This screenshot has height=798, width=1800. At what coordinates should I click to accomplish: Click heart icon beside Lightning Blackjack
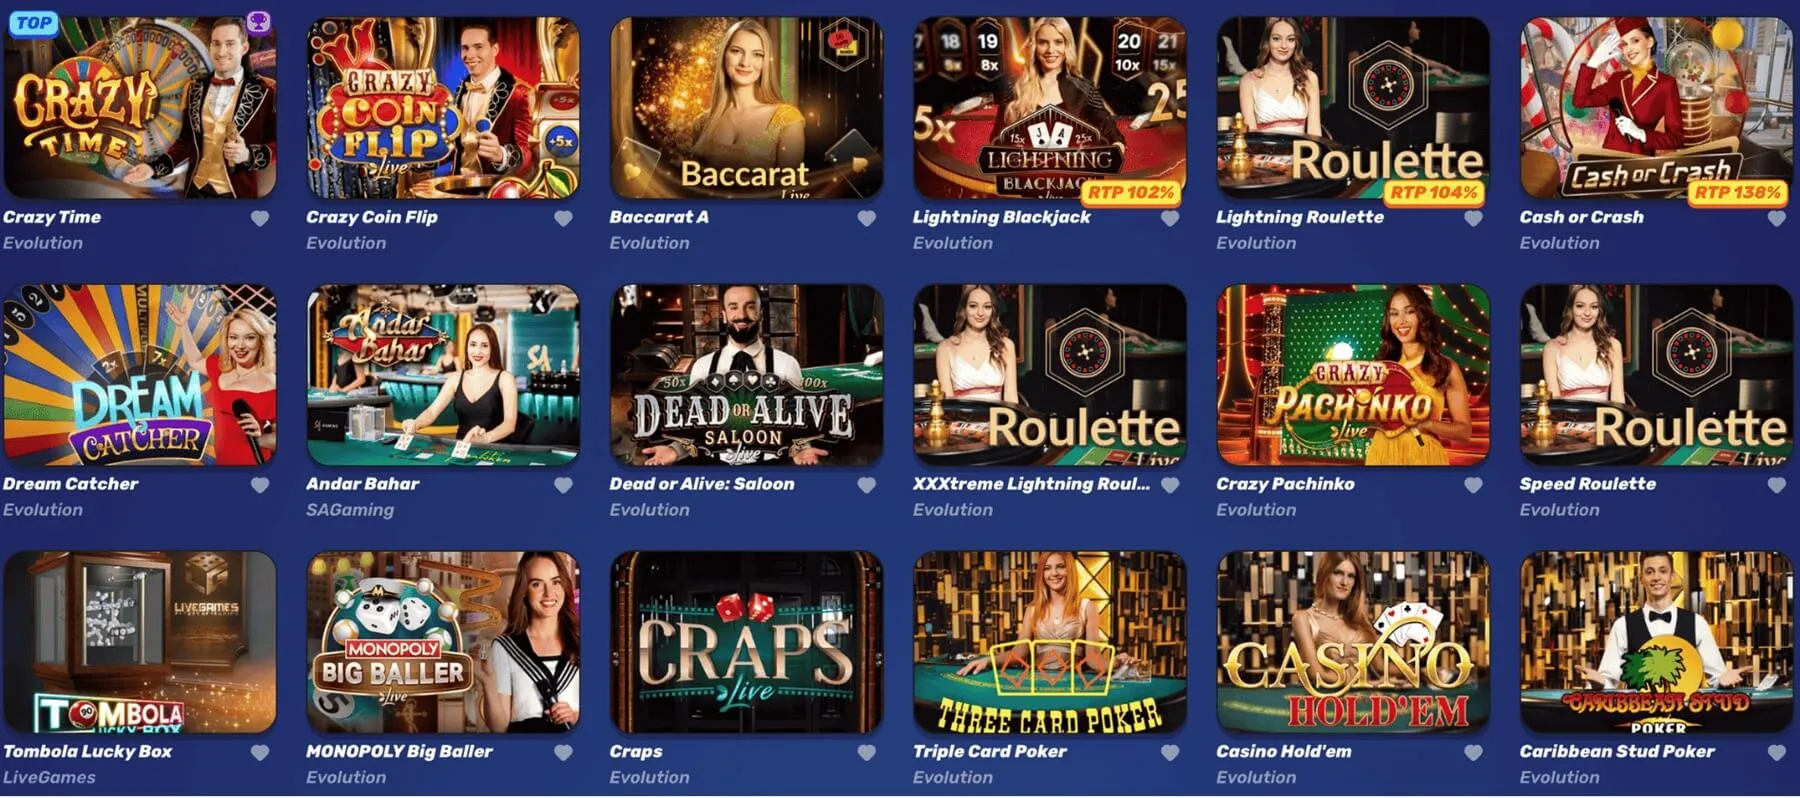pyautogui.click(x=1170, y=218)
